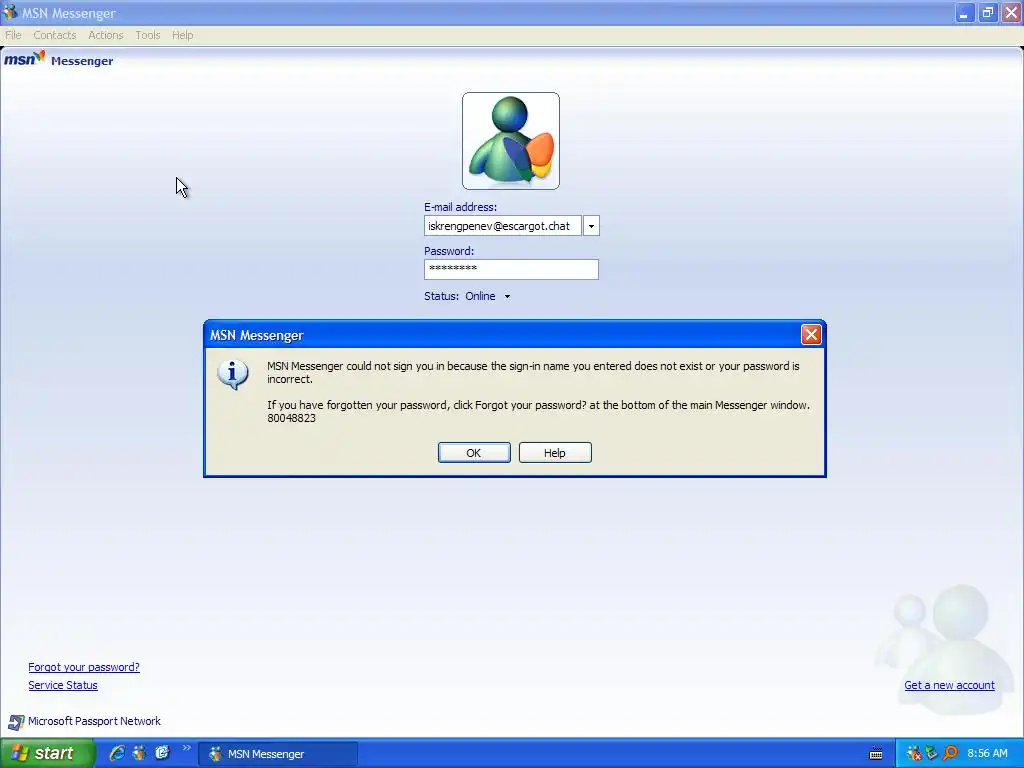Click the MSN buddy display picture

tap(511, 141)
